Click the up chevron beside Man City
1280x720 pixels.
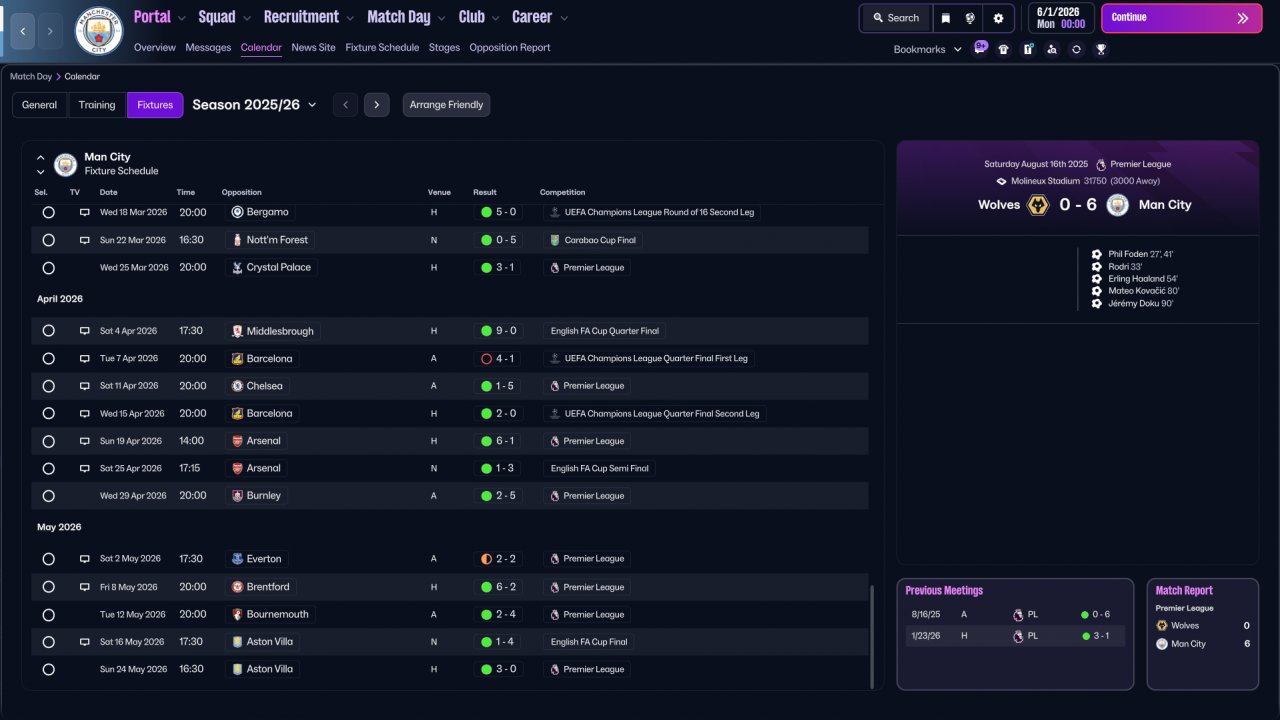coord(41,157)
